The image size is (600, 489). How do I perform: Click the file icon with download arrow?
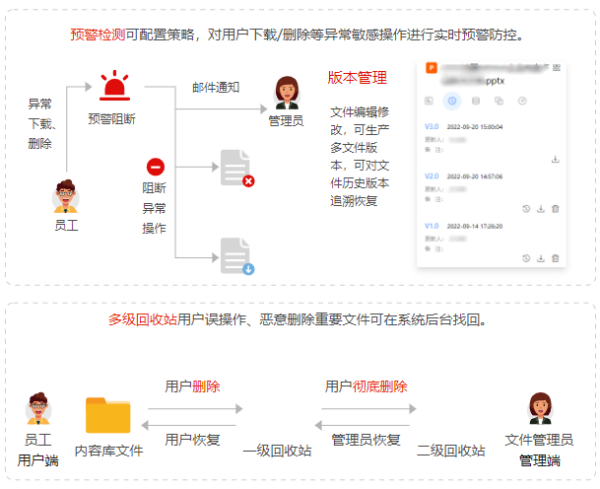236,256
